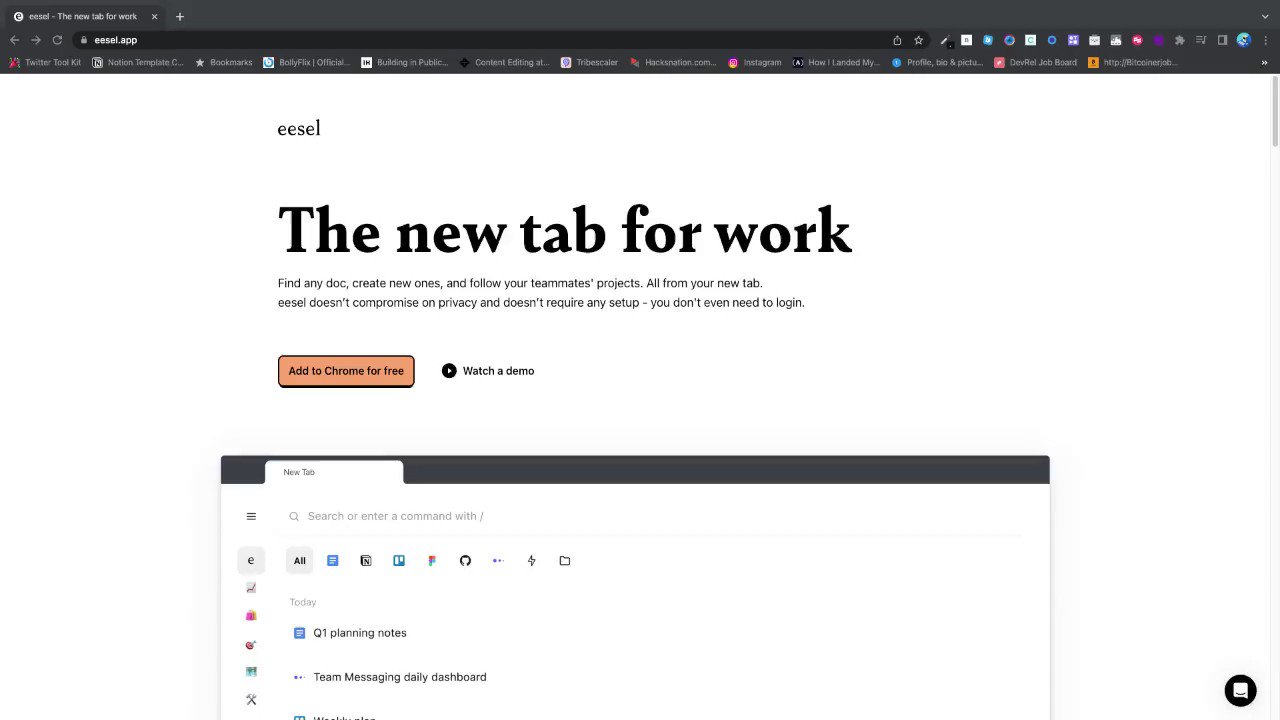
Task: Toggle the All results filter
Action: [x=299, y=560]
